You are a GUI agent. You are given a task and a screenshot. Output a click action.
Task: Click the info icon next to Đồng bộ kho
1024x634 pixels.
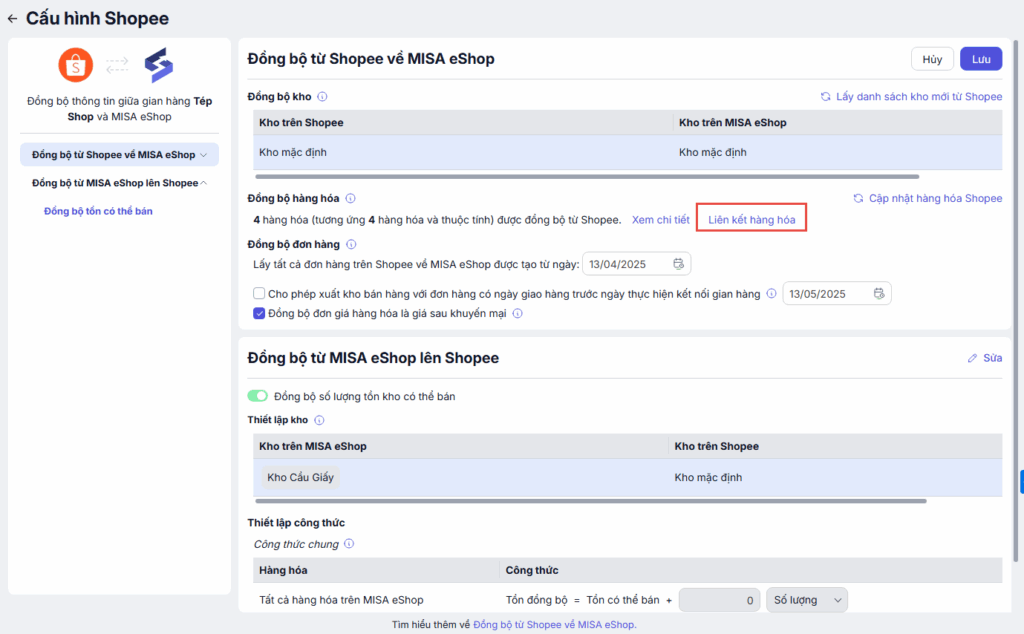[322, 97]
